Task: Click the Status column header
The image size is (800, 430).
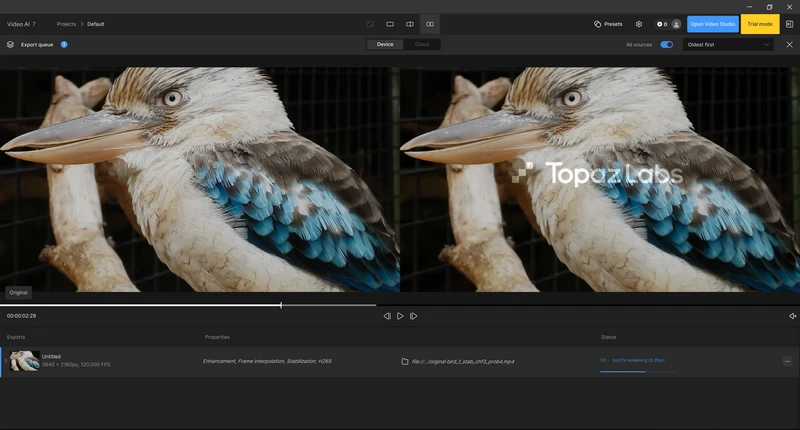Action: tap(608, 337)
